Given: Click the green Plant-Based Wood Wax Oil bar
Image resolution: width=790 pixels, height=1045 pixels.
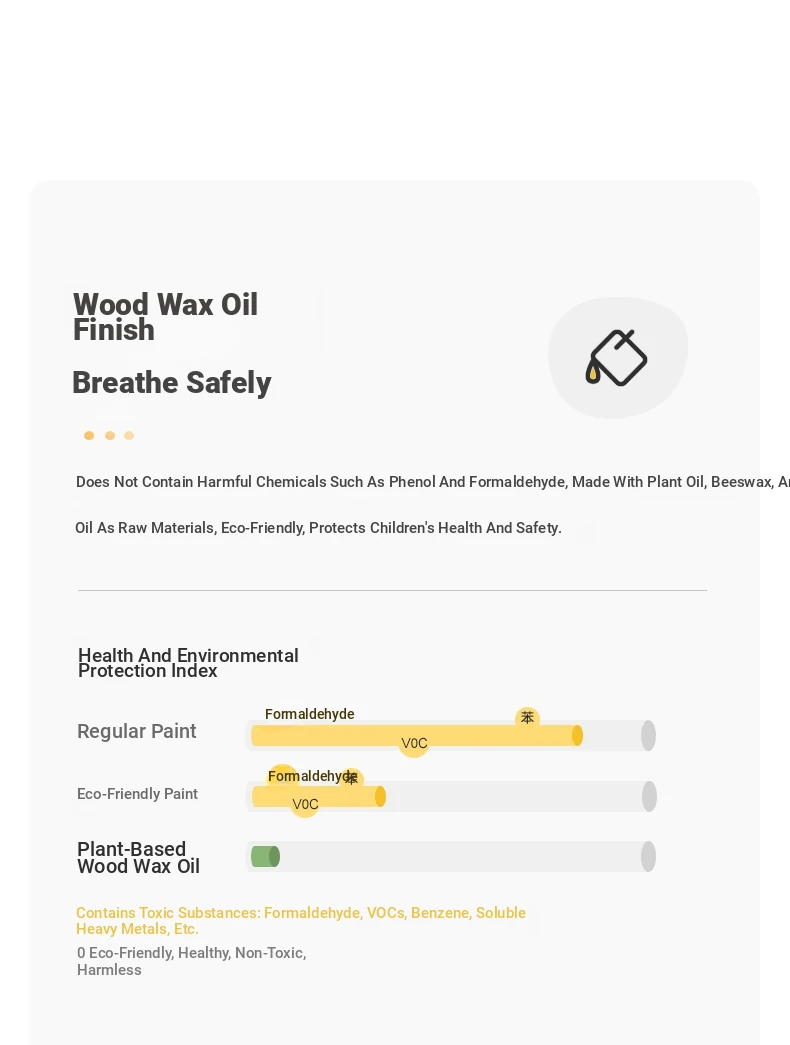Looking at the screenshot, I should point(265,856).
